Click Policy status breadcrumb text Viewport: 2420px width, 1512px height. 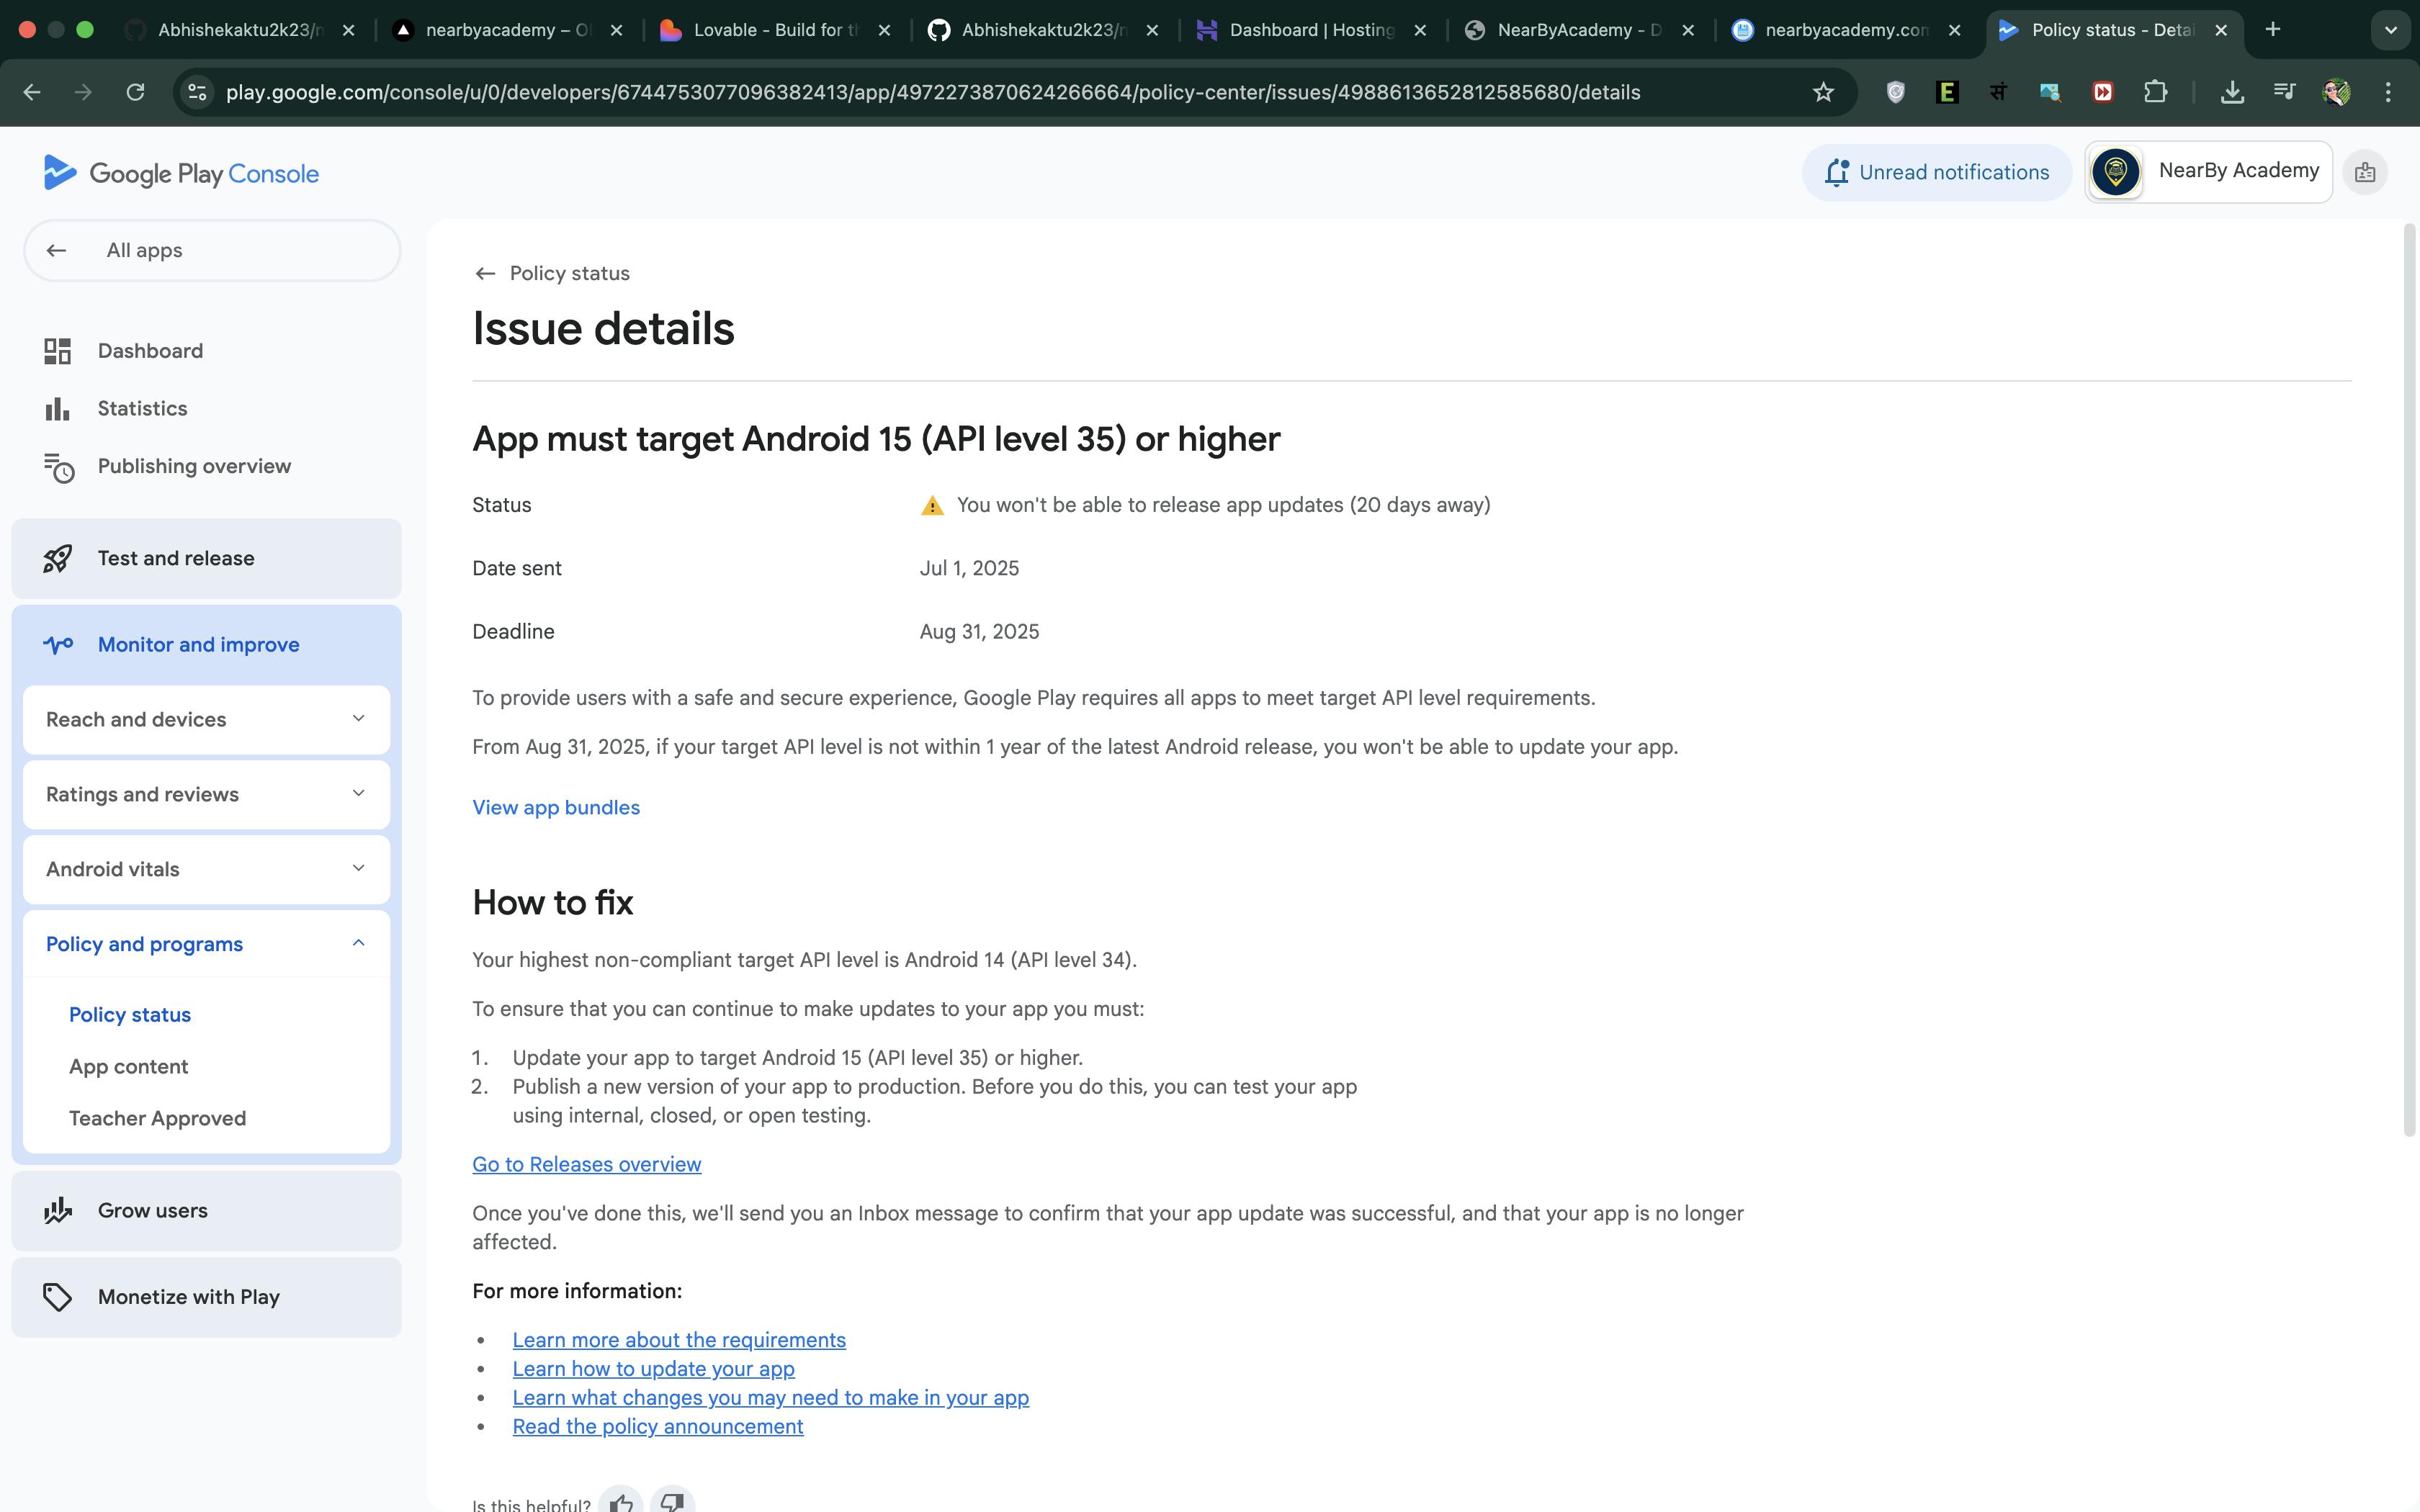point(569,274)
